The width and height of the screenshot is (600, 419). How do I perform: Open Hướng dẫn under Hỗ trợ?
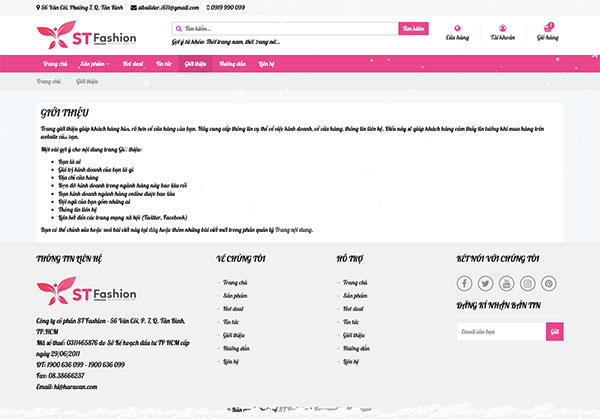[356, 349]
